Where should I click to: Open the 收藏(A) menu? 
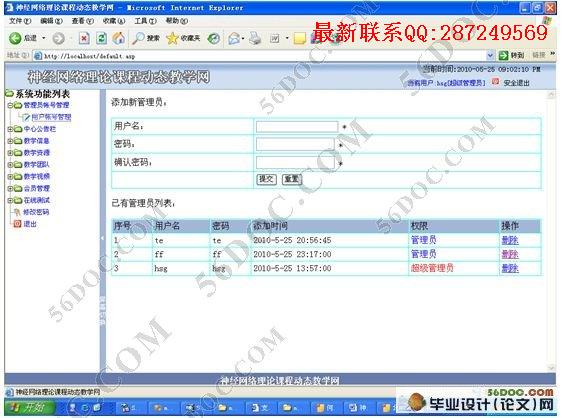[114, 21]
